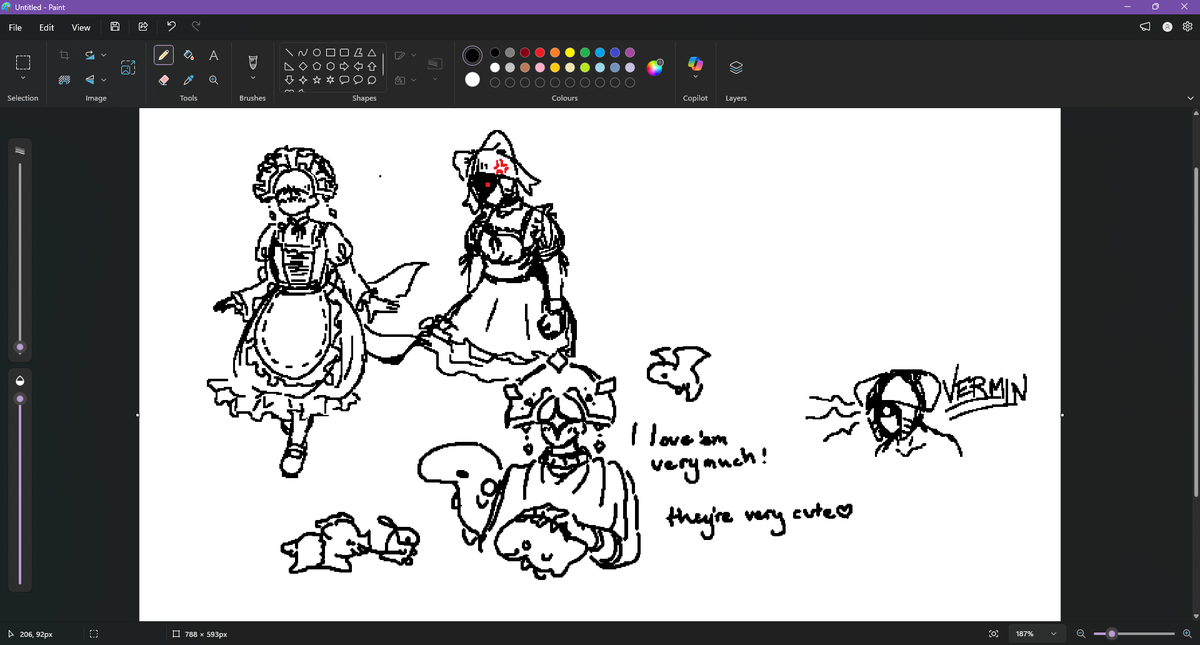The height and width of the screenshot is (645, 1200).
Task: Undo the last stroke
Action: [x=171, y=27]
